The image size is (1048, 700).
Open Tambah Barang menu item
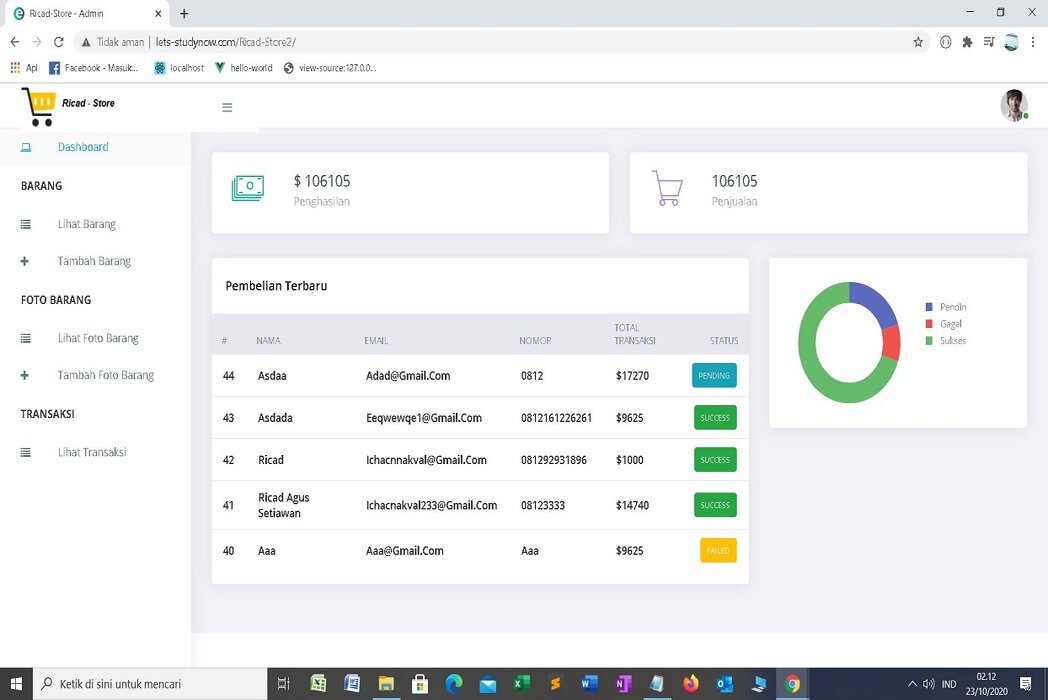[94, 261]
